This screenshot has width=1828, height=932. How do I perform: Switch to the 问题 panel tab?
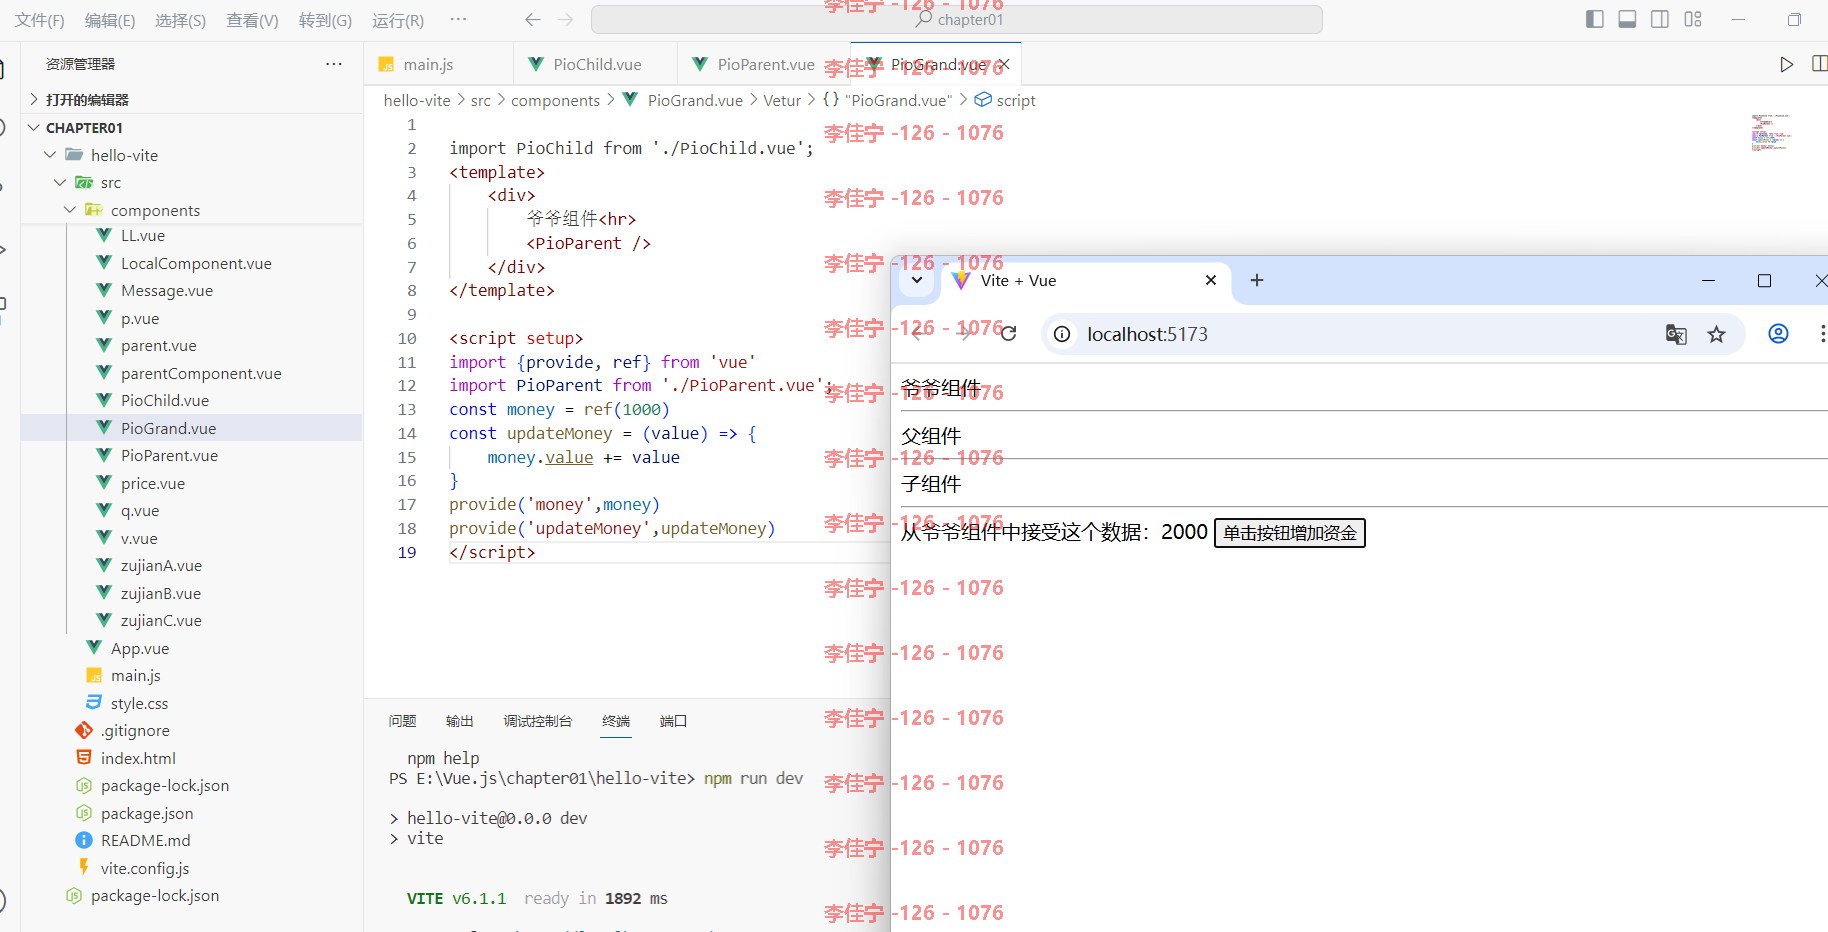402,721
